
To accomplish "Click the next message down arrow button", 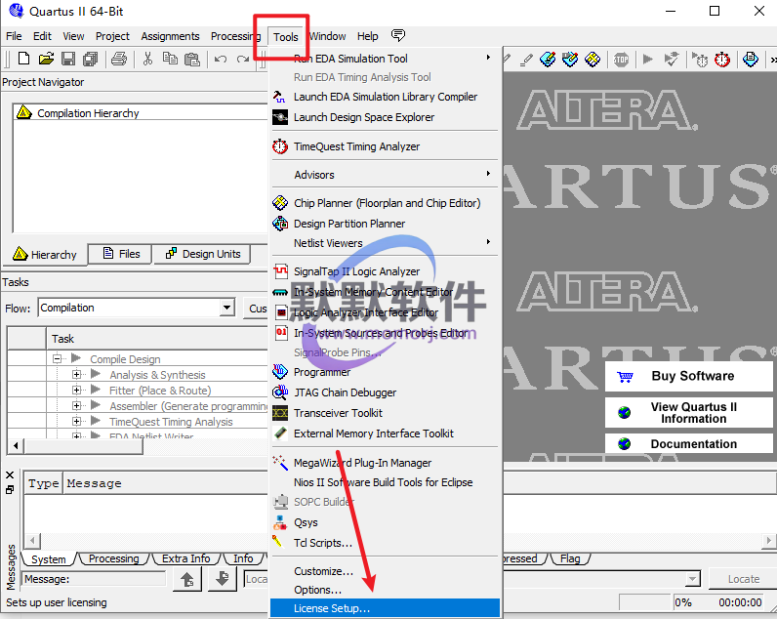I will pos(222,579).
